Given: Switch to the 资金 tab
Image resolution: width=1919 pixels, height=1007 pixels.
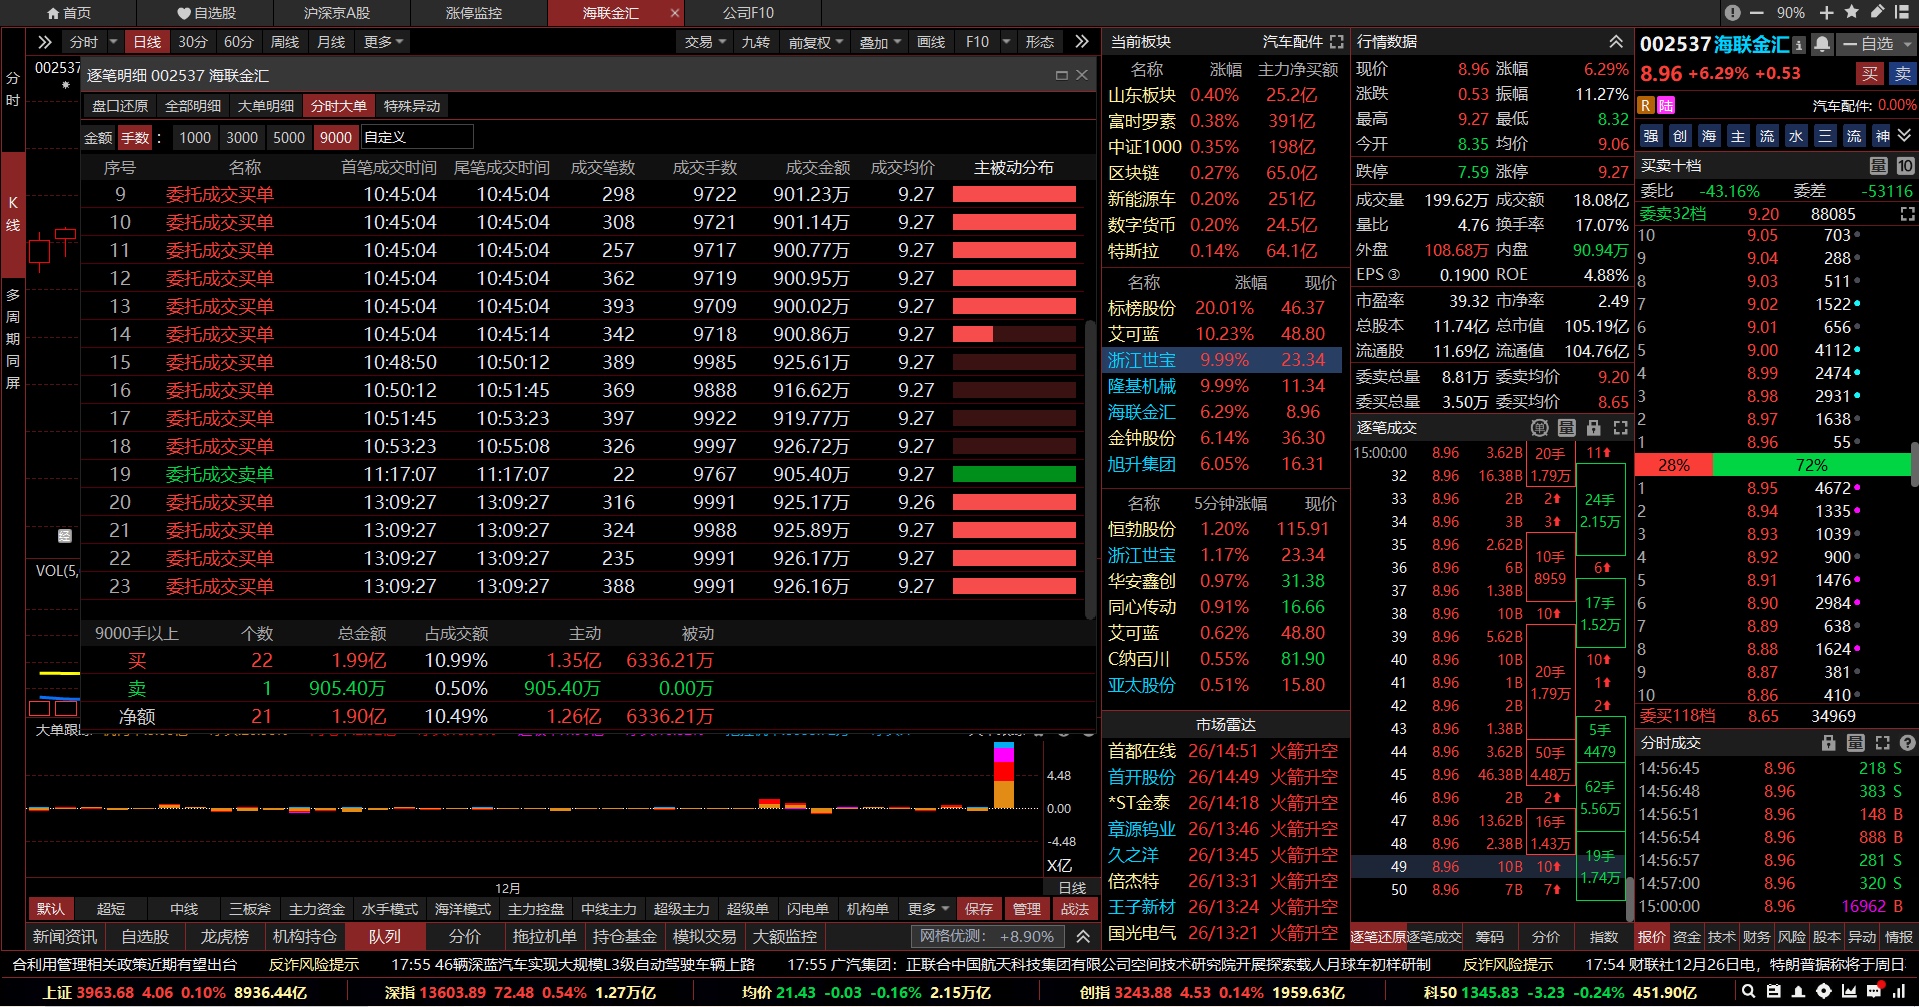Looking at the screenshot, I should click(x=1686, y=937).
